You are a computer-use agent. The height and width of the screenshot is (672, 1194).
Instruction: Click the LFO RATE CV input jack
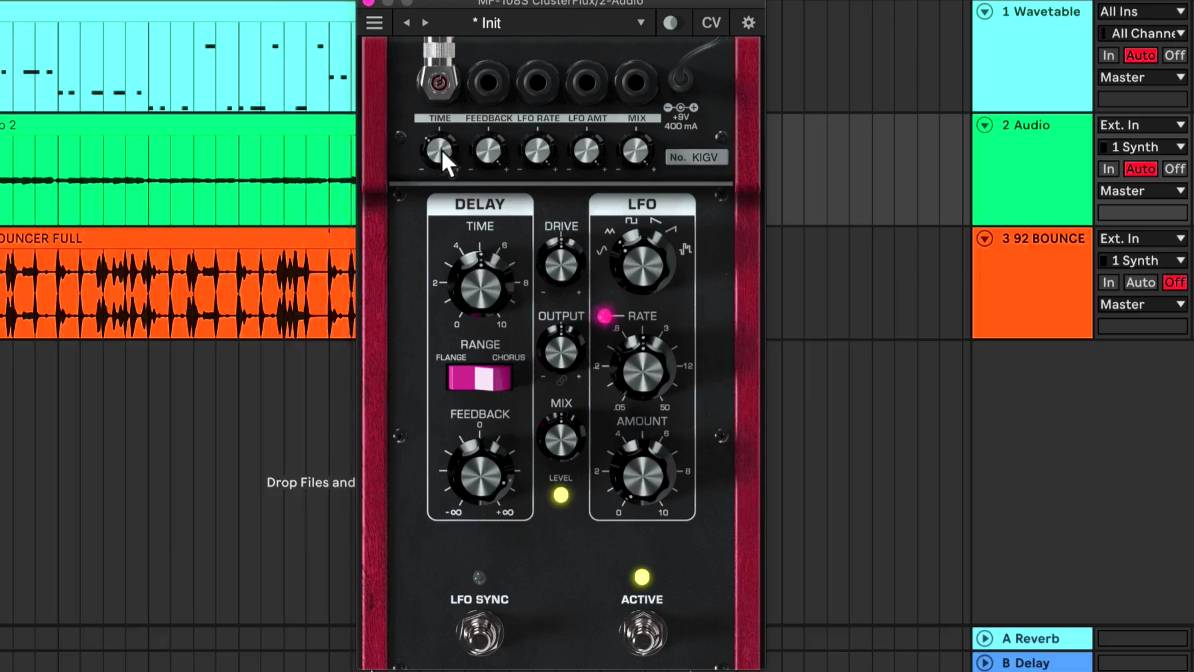point(537,82)
